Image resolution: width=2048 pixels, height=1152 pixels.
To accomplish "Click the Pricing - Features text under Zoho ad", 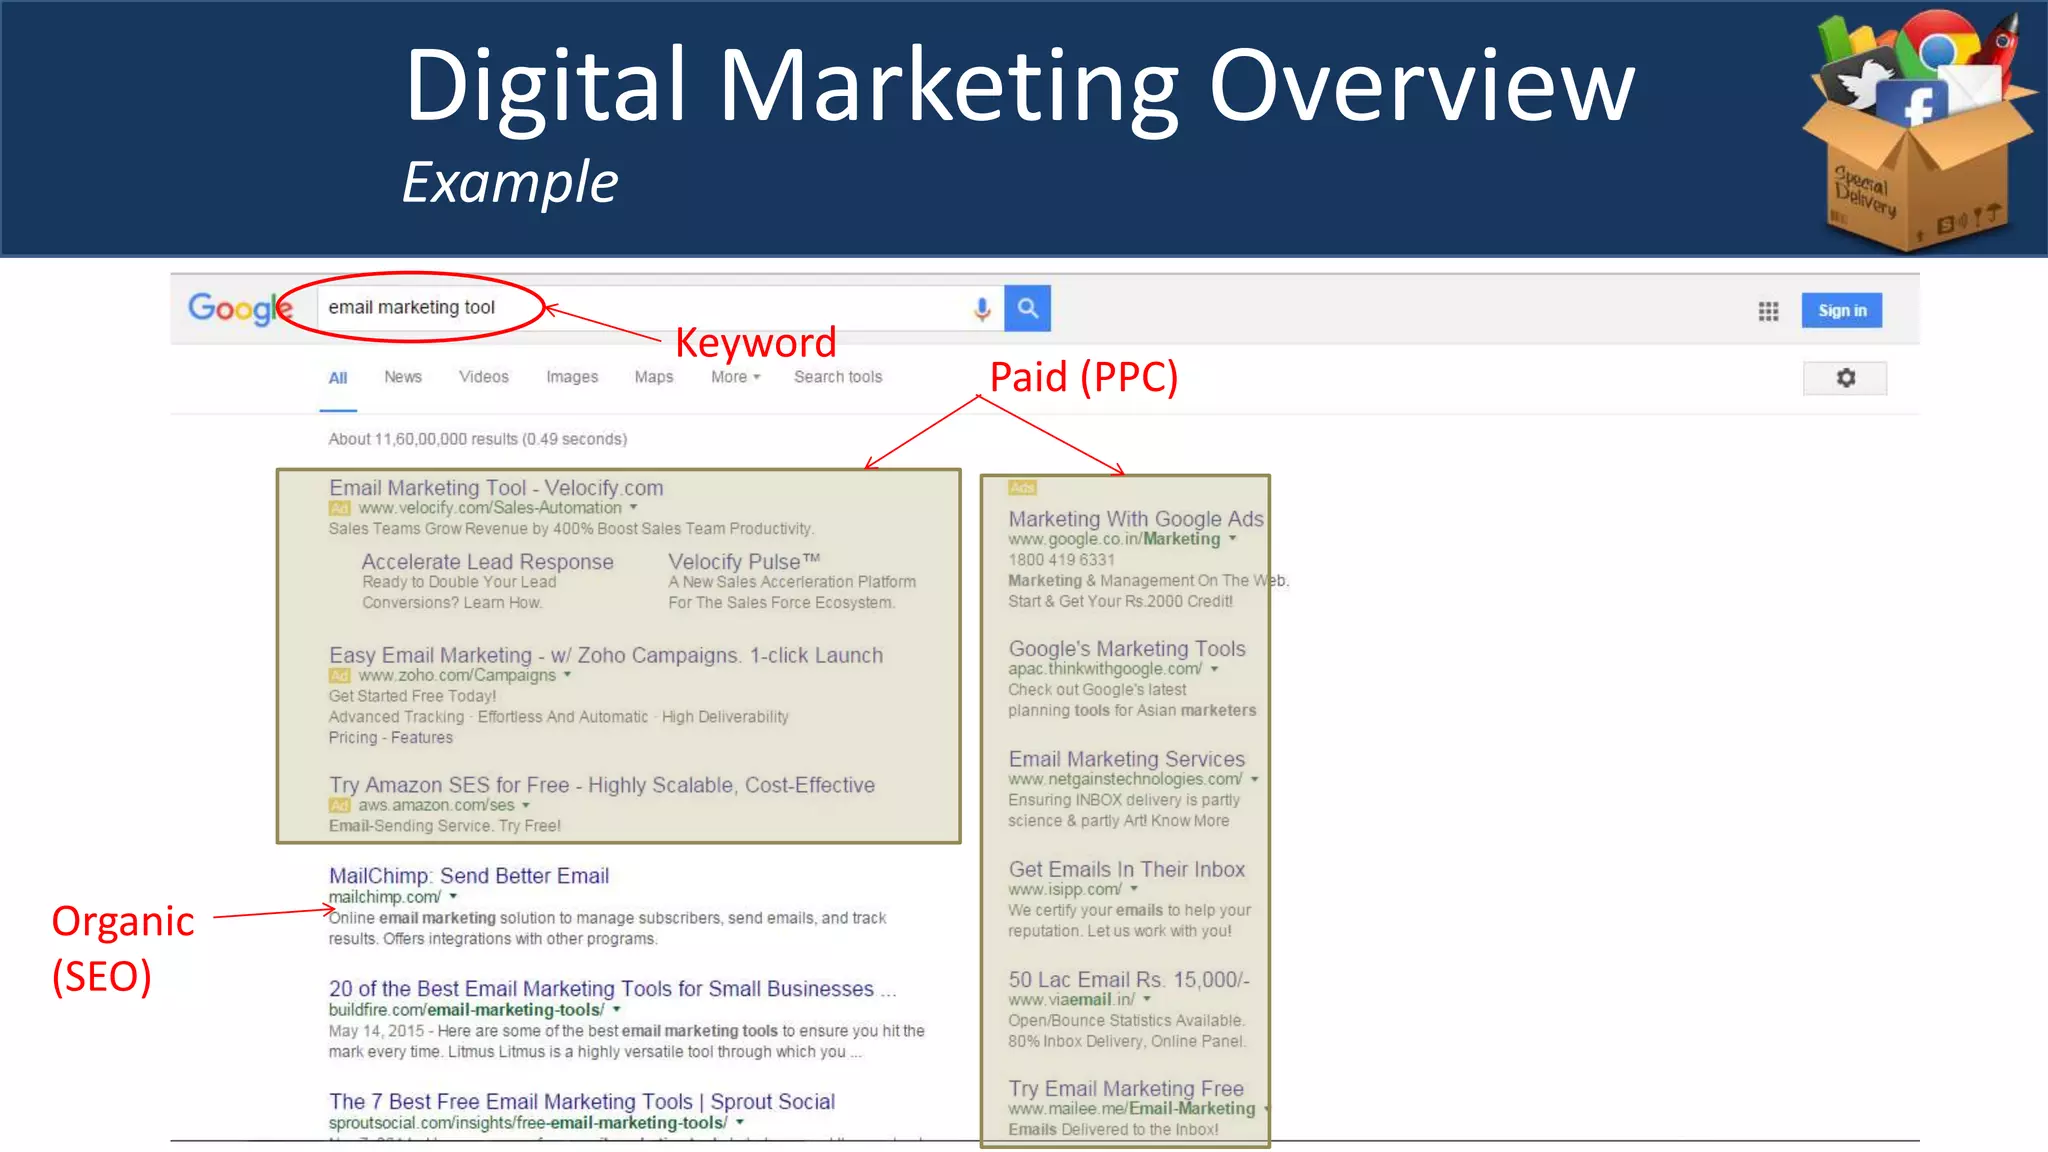I will click(391, 738).
